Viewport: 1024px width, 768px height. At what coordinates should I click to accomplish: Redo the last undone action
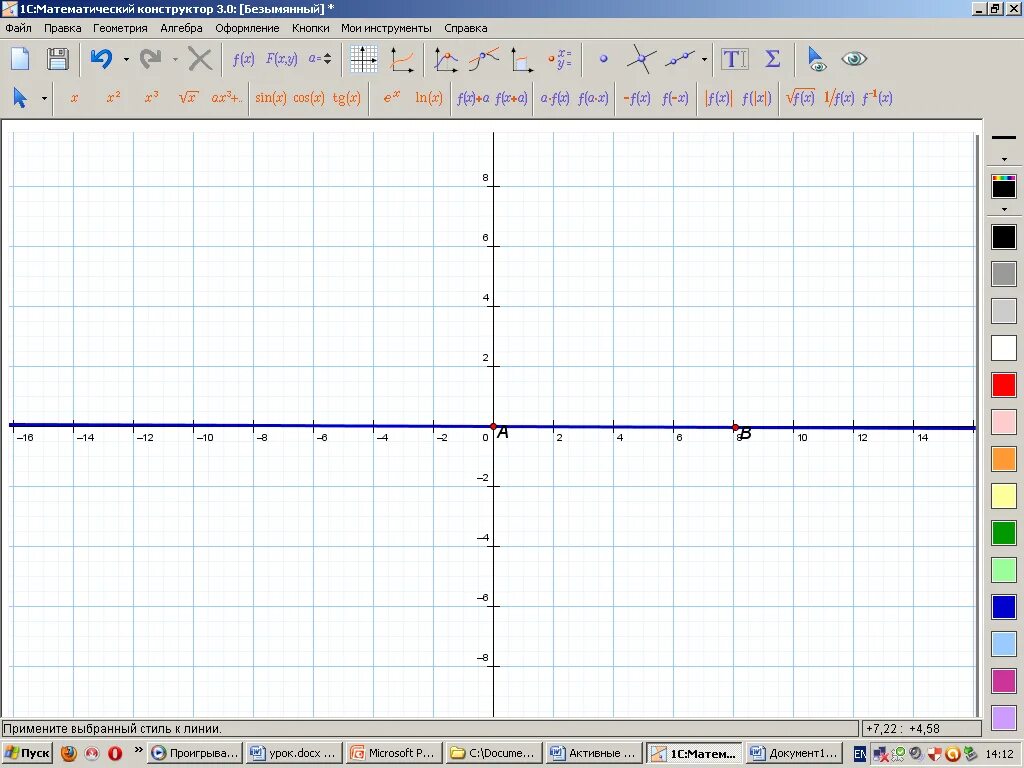tap(151, 59)
